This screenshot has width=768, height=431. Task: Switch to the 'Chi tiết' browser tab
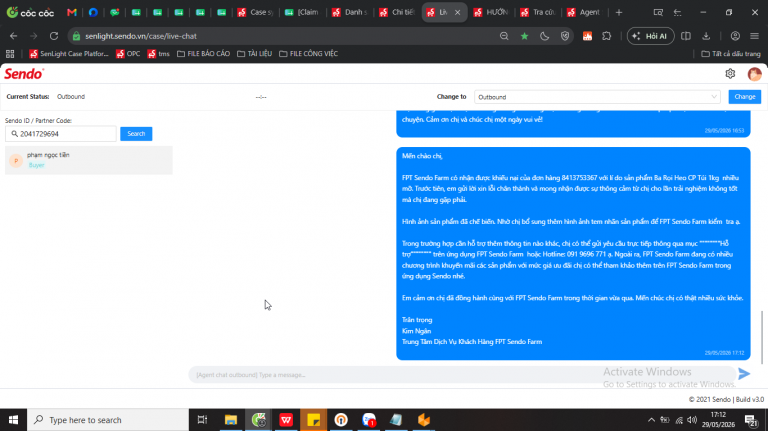(397, 12)
